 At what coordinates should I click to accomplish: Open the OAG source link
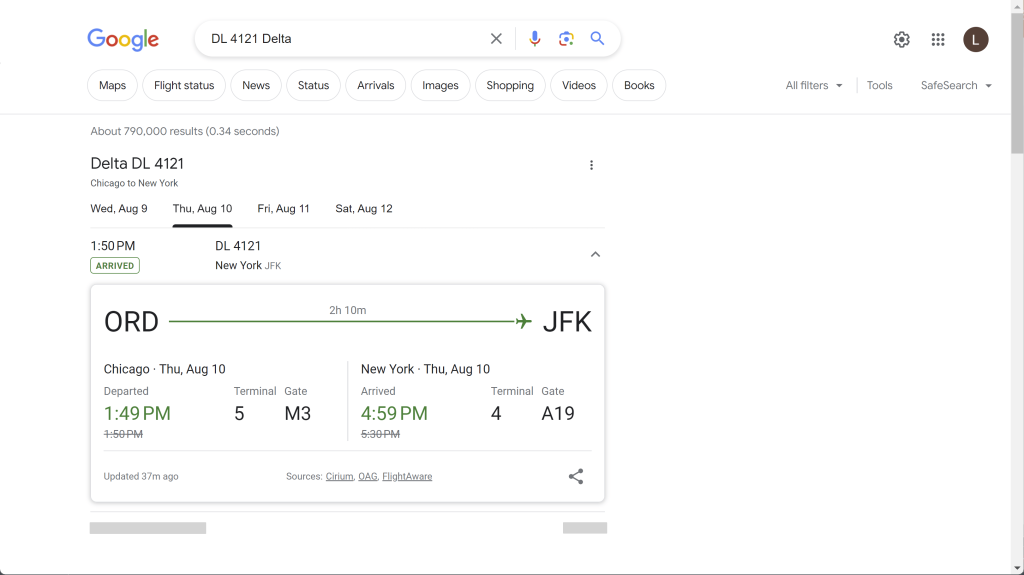[368, 476]
